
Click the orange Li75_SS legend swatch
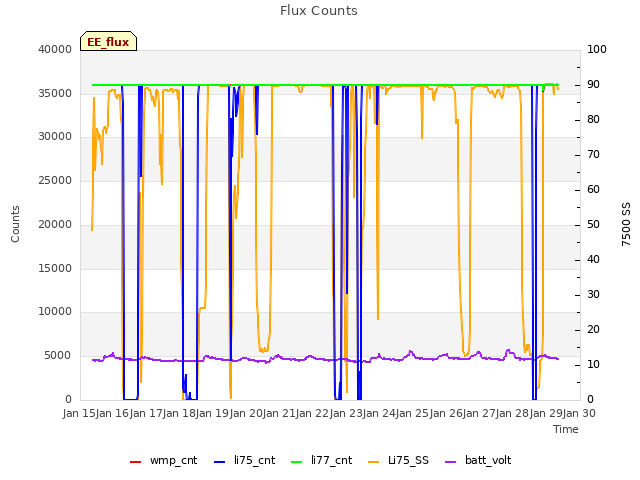(x=373, y=462)
